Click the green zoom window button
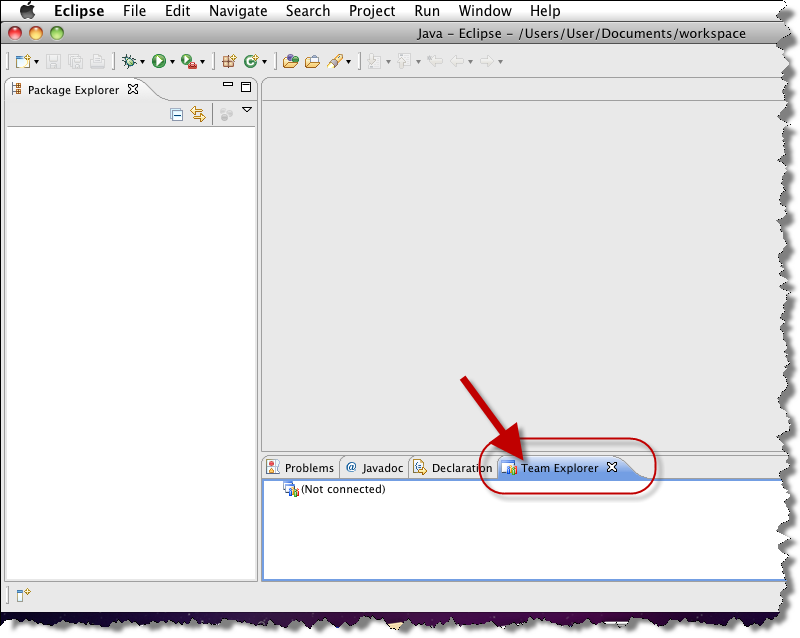The width and height of the screenshot is (800, 638). pos(57,33)
